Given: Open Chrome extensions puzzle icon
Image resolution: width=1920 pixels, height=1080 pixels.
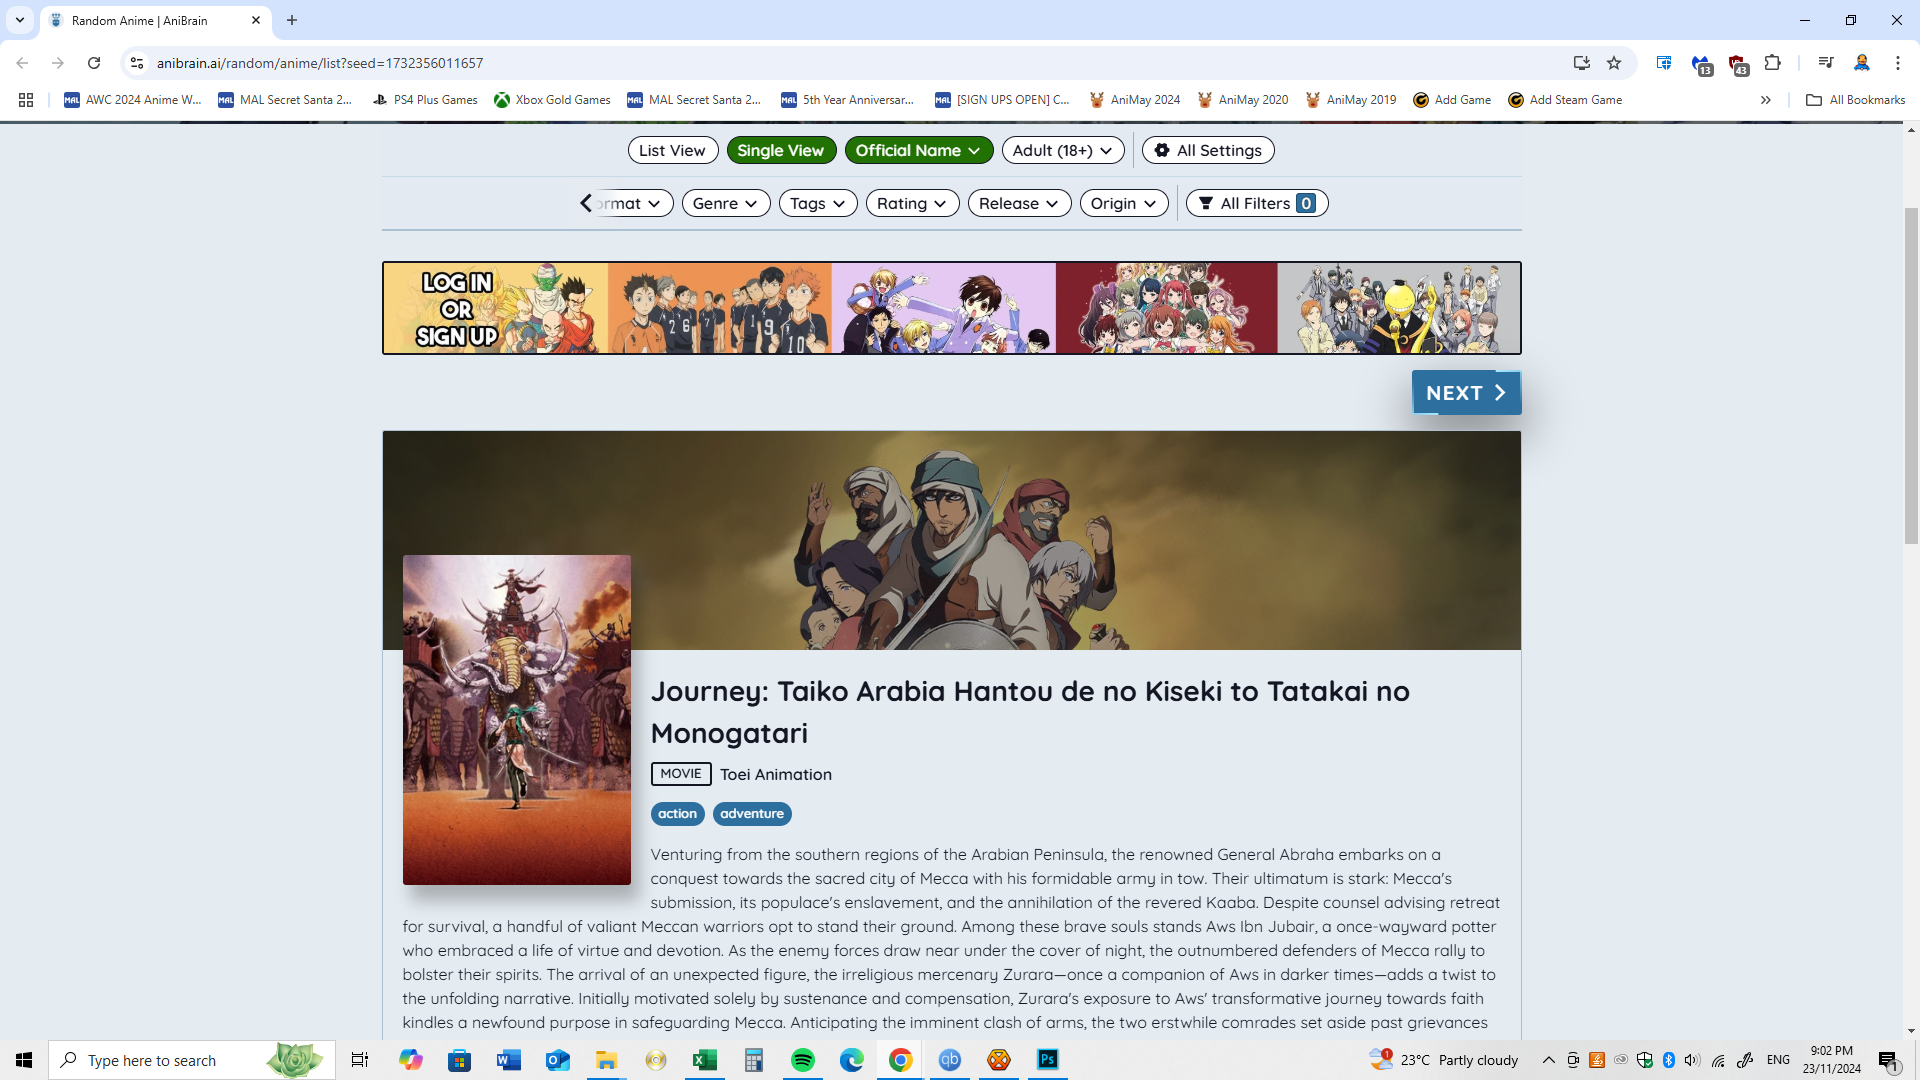Looking at the screenshot, I should click(x=1773, y=63).
